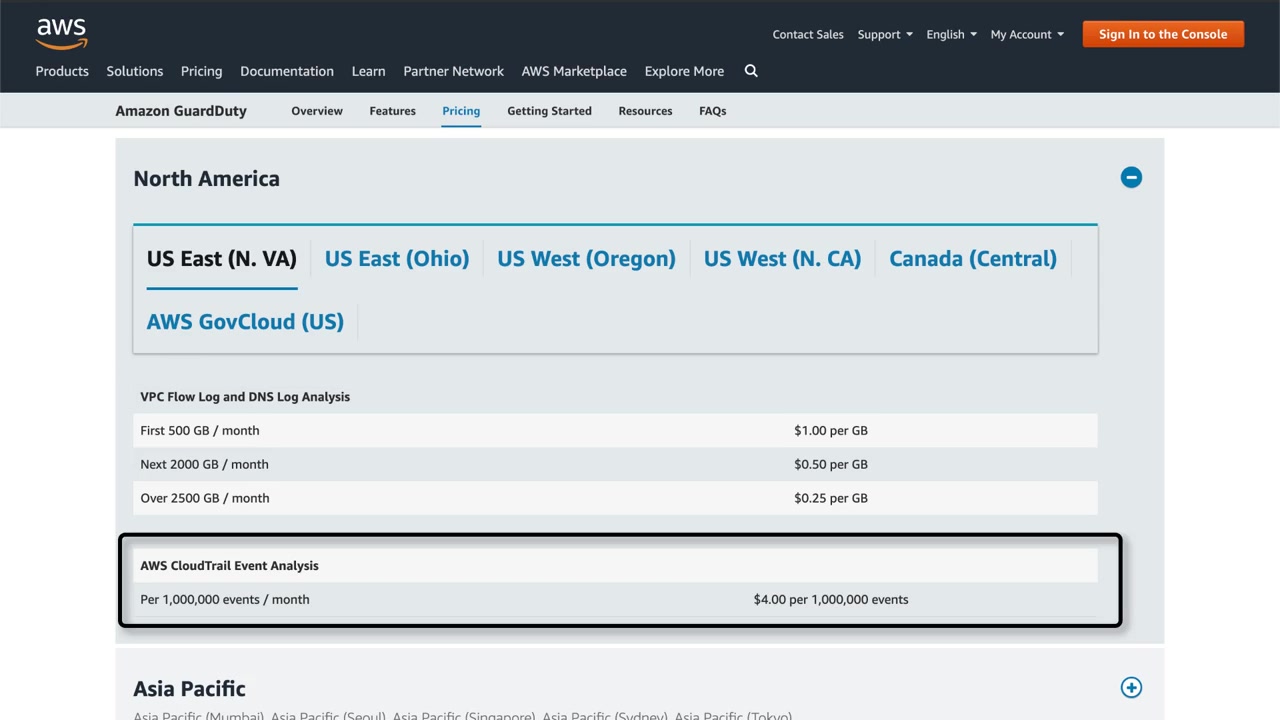Select the AWS GovCloud (US) region tab
Image resolution: width=1280 pixels, height=720 pixels.
tap(245, 322)
